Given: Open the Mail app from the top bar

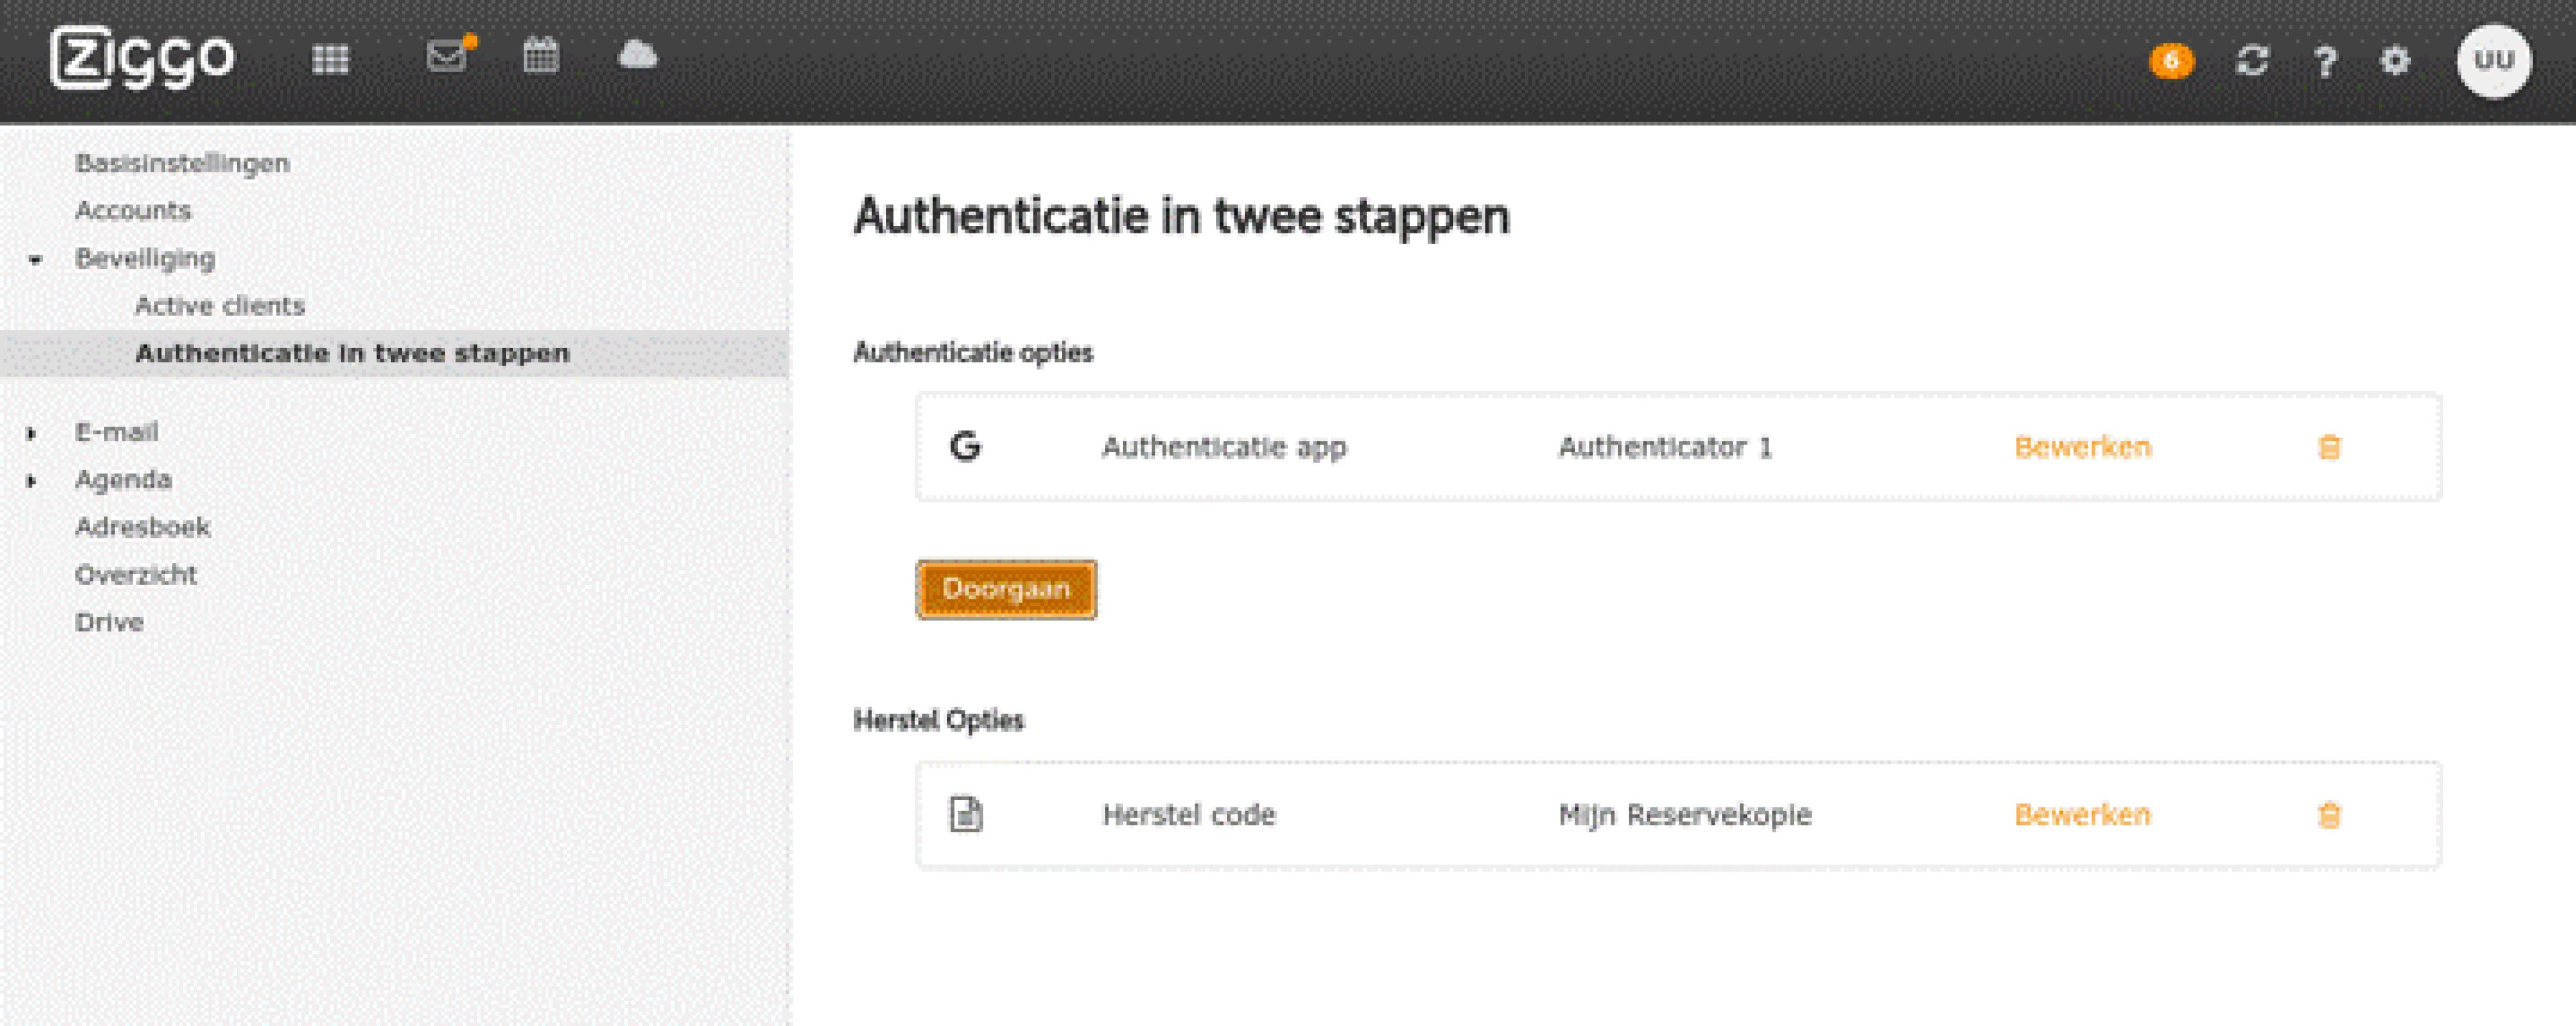Looking at the screenshot, I should 448,57.
